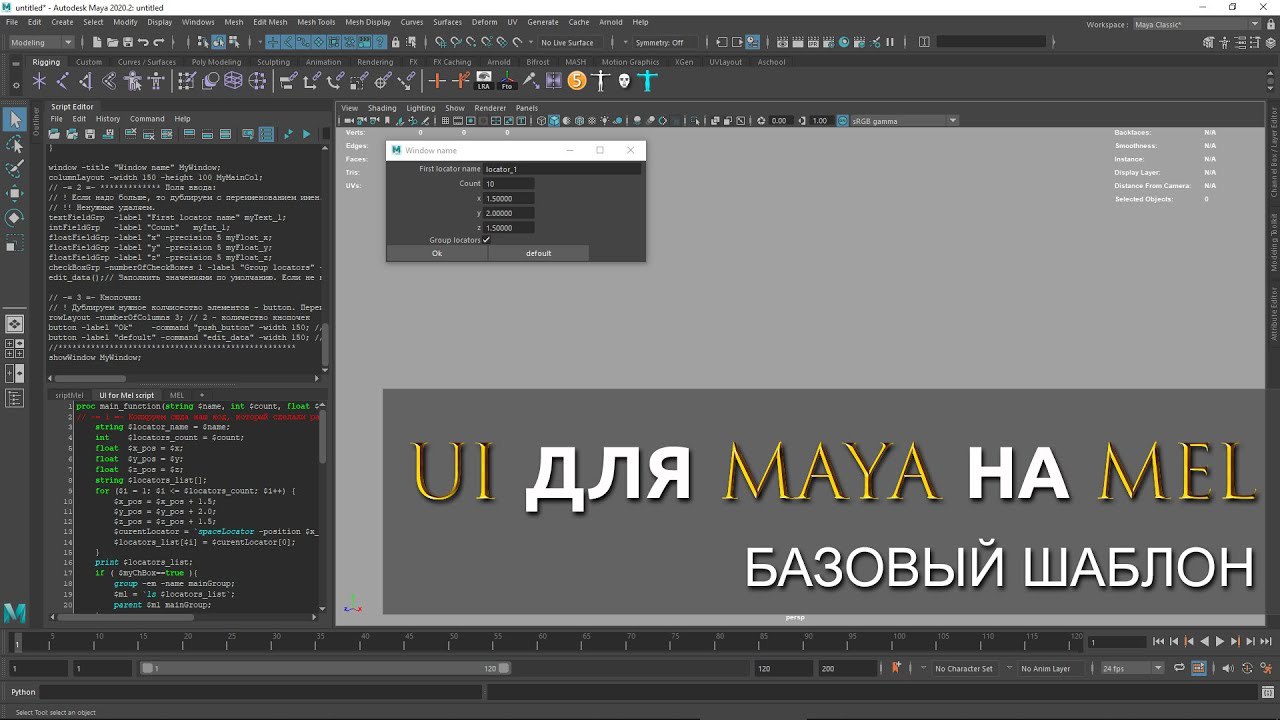Open the 24 fps frame rate dropdown
1280x720 pixels.
(1132, 668)
